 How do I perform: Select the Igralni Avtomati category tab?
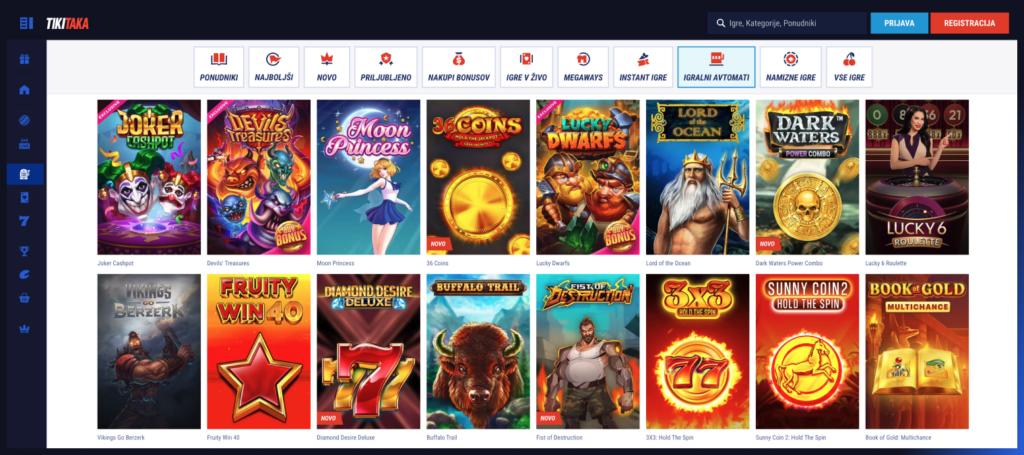coord(716,67)
